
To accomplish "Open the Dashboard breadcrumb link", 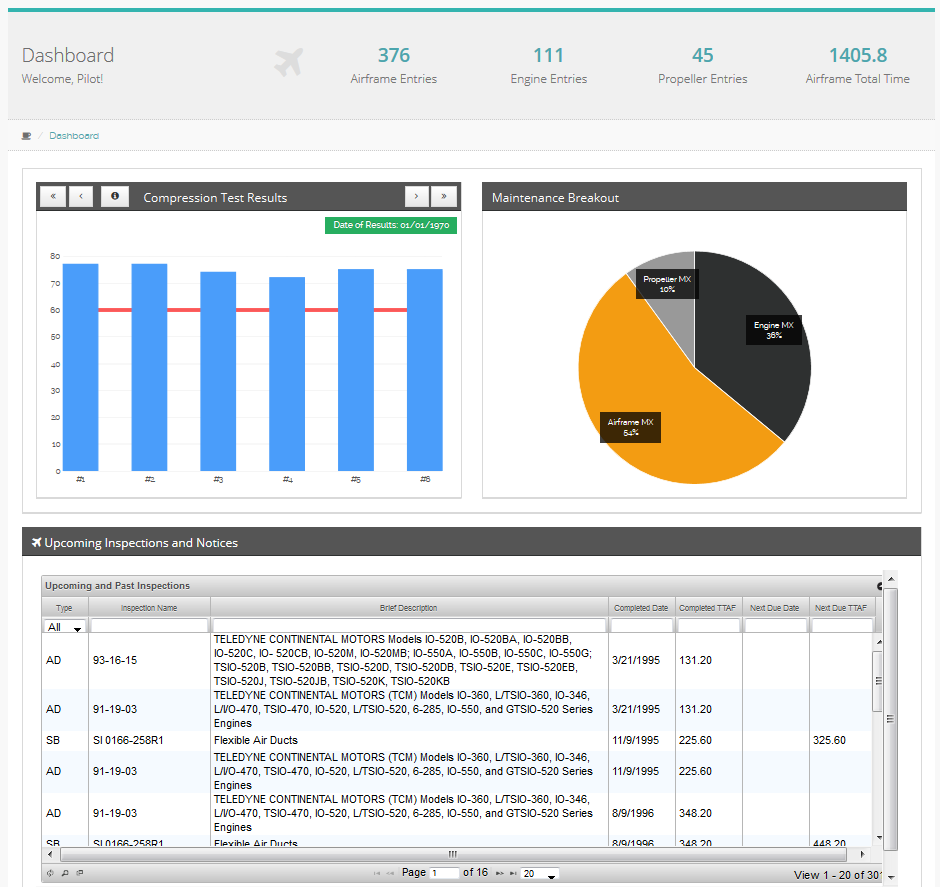I will pyautogui.click(x=74, y=136).
